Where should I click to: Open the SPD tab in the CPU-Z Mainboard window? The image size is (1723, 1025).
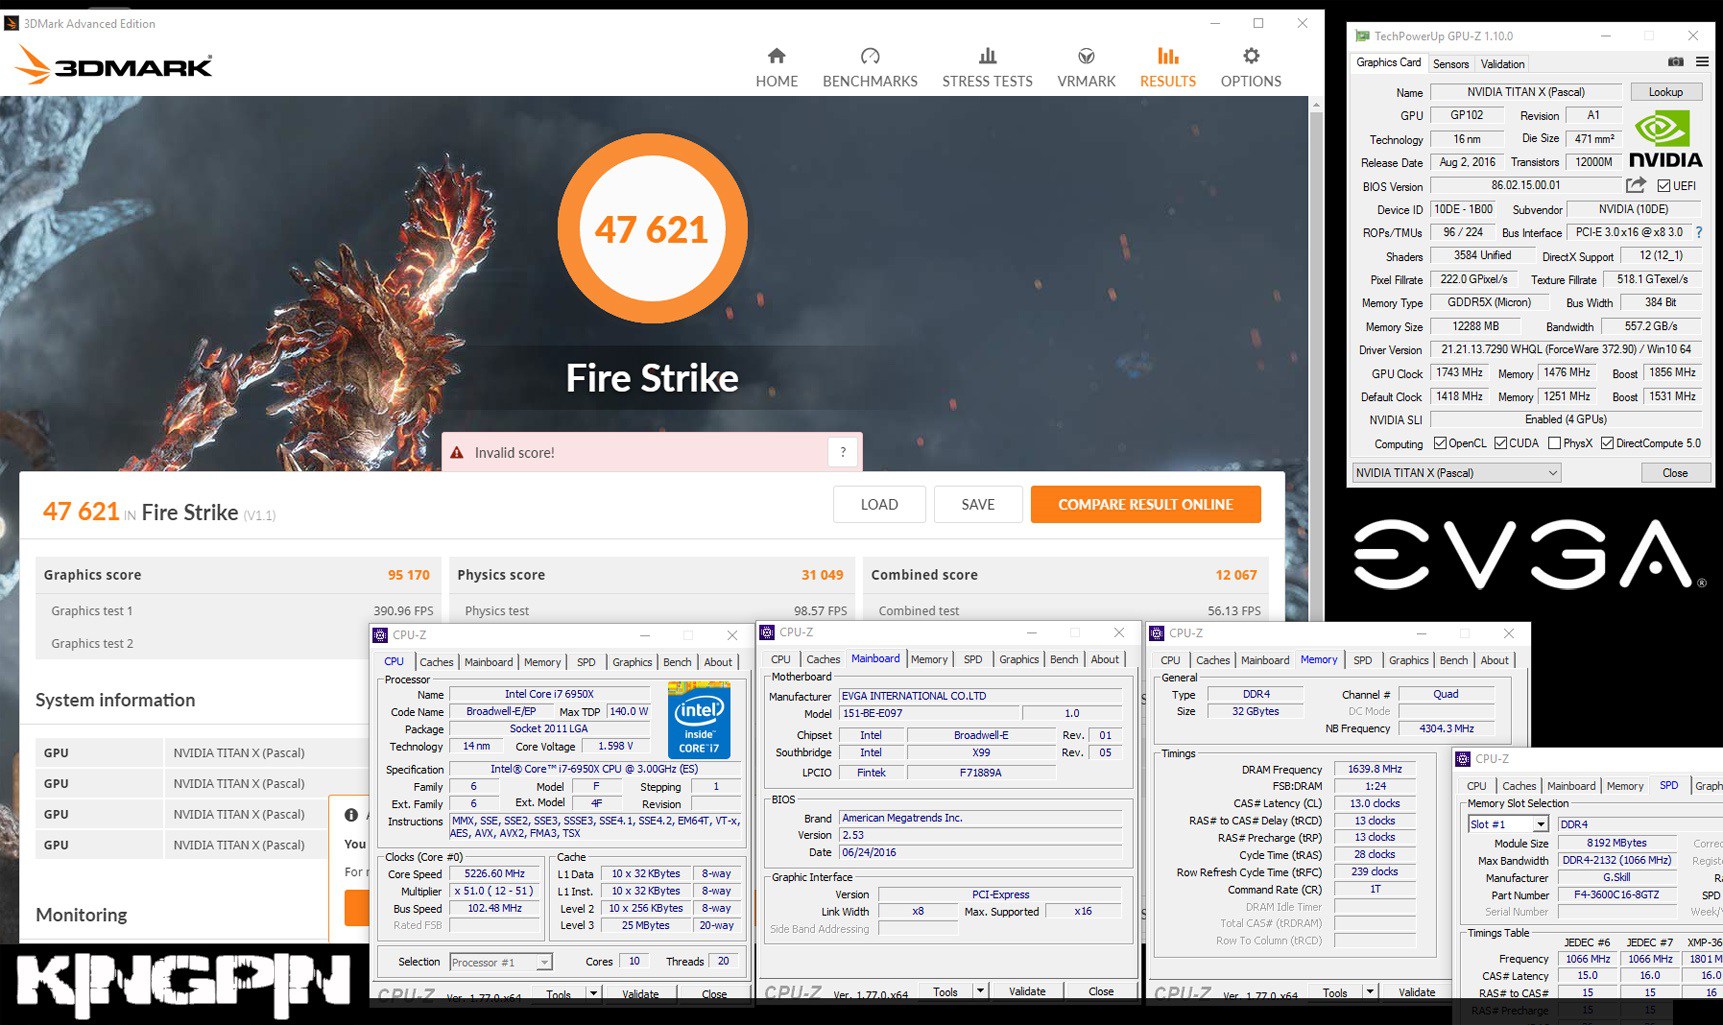coord(972,659)
